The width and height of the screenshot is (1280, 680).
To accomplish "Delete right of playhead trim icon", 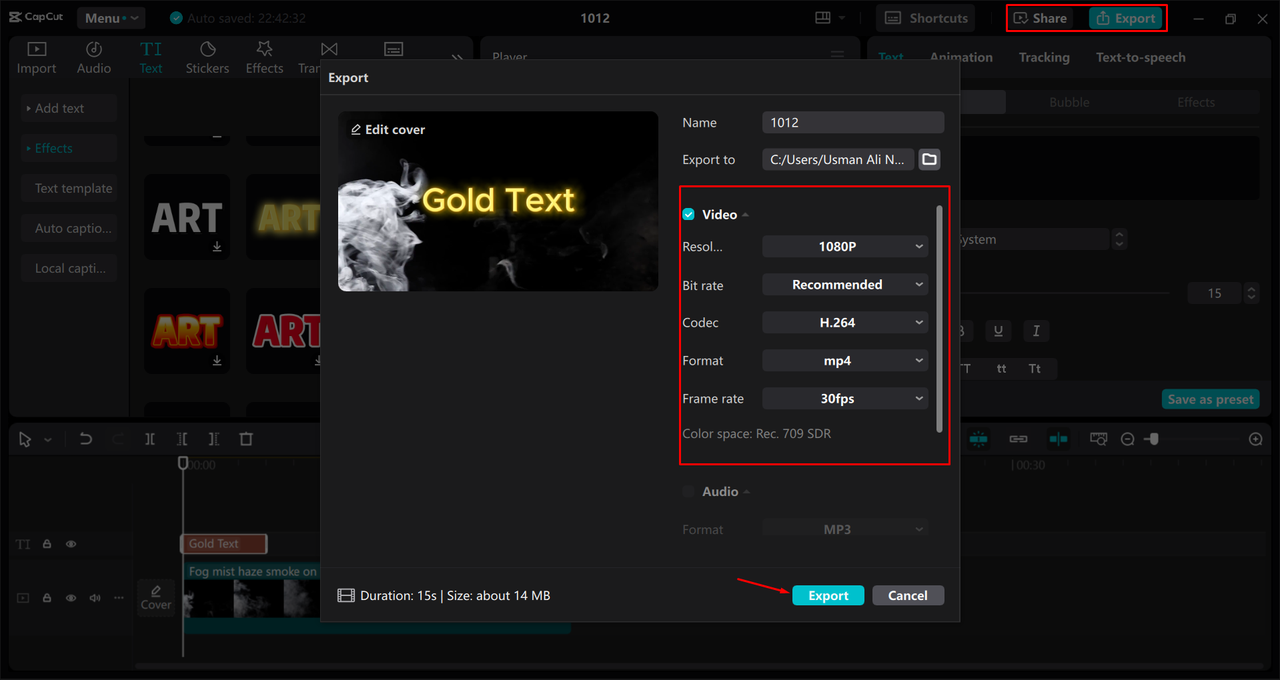I will click(214, 439).
